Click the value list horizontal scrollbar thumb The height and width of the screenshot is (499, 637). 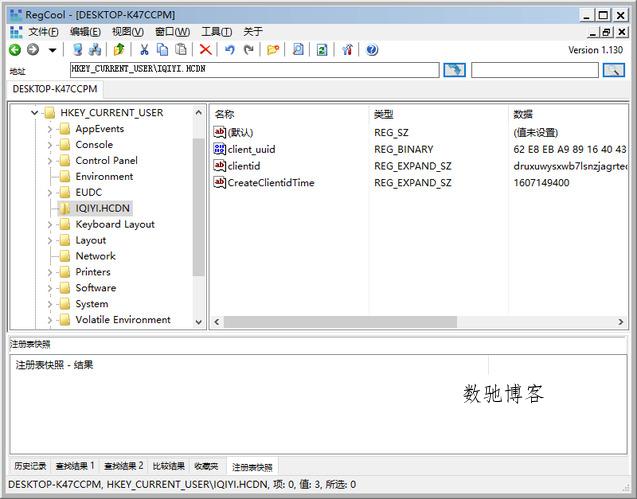coord(340,322)
